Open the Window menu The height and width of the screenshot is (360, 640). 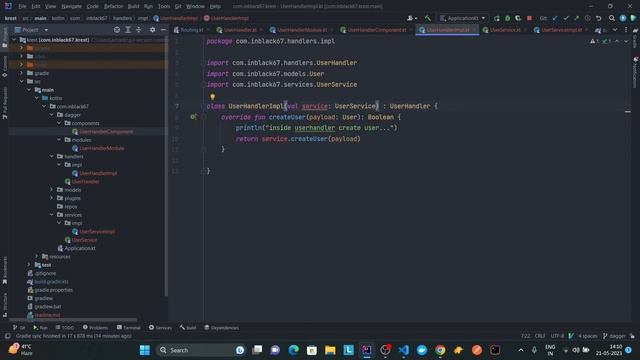click(x=195, y=6)
